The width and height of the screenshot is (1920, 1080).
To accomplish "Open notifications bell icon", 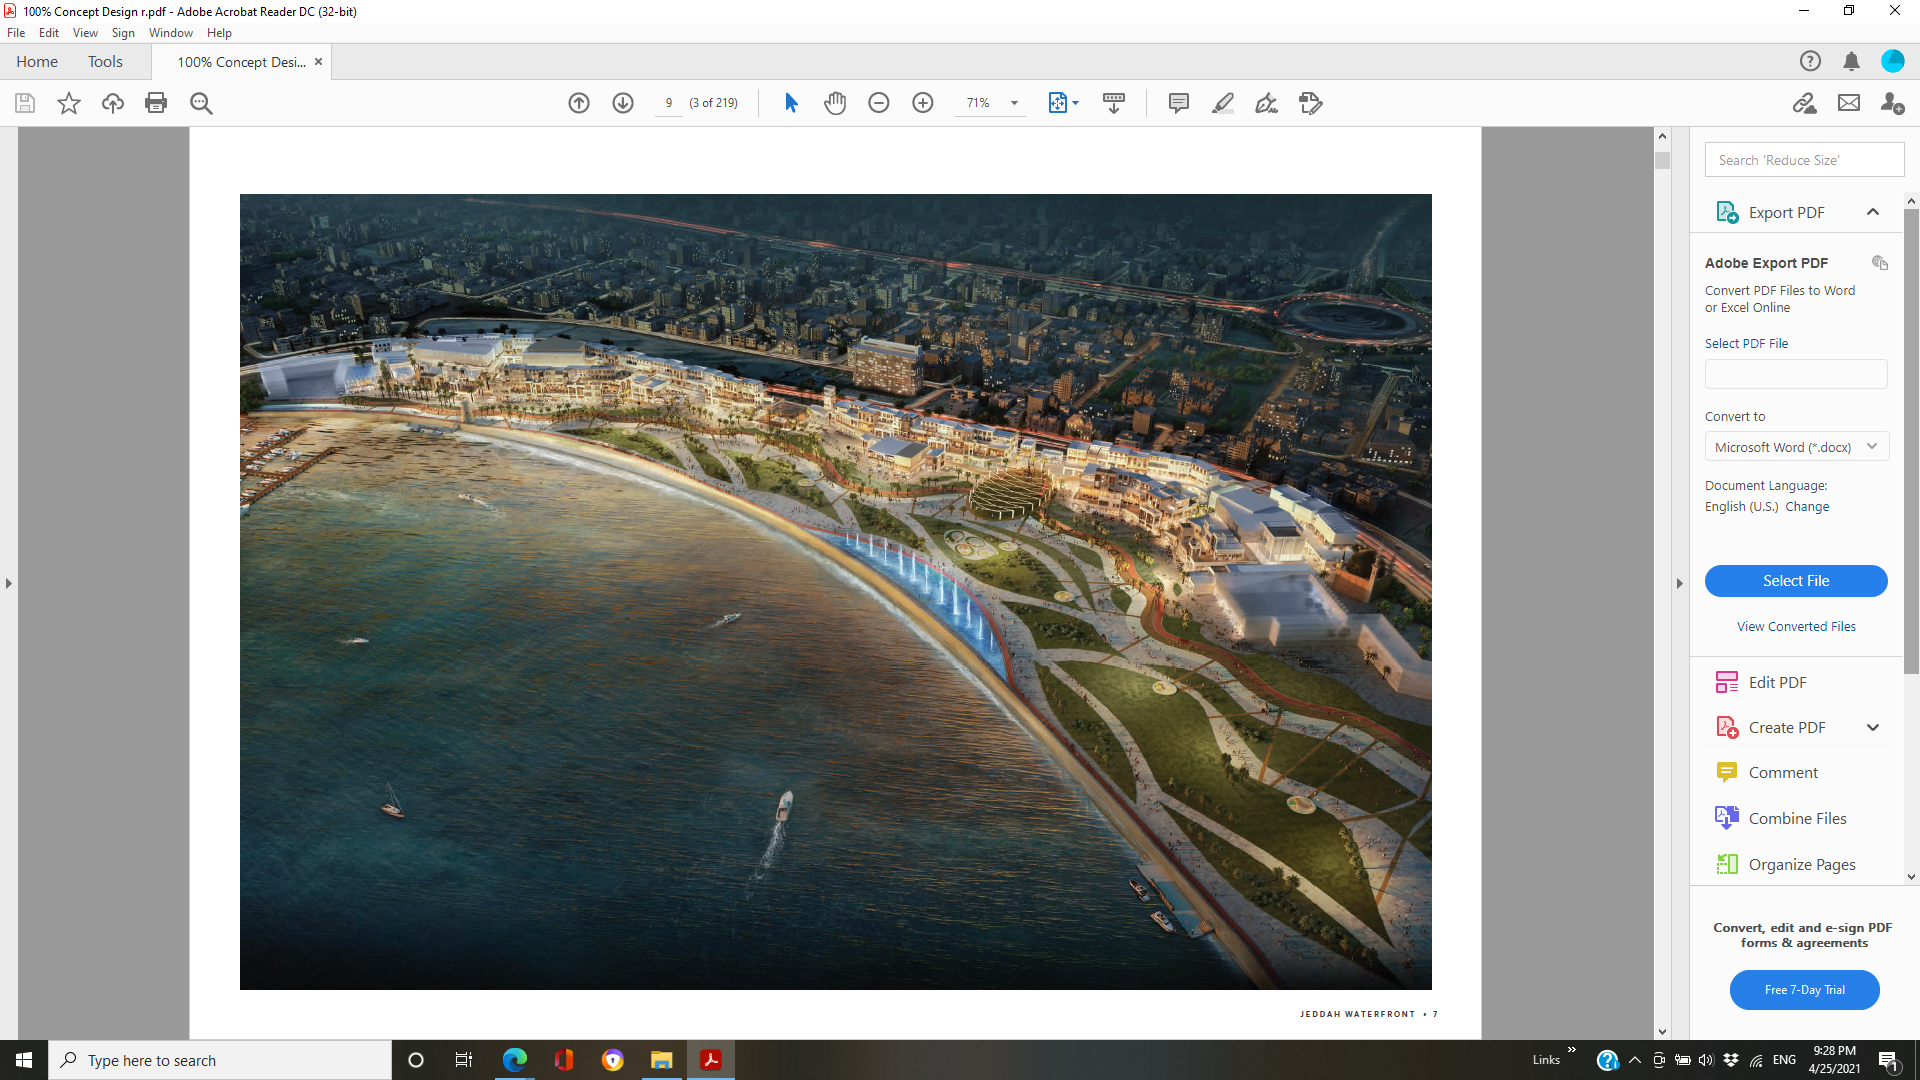I will pyautogui.click(x=1851, y=61).
